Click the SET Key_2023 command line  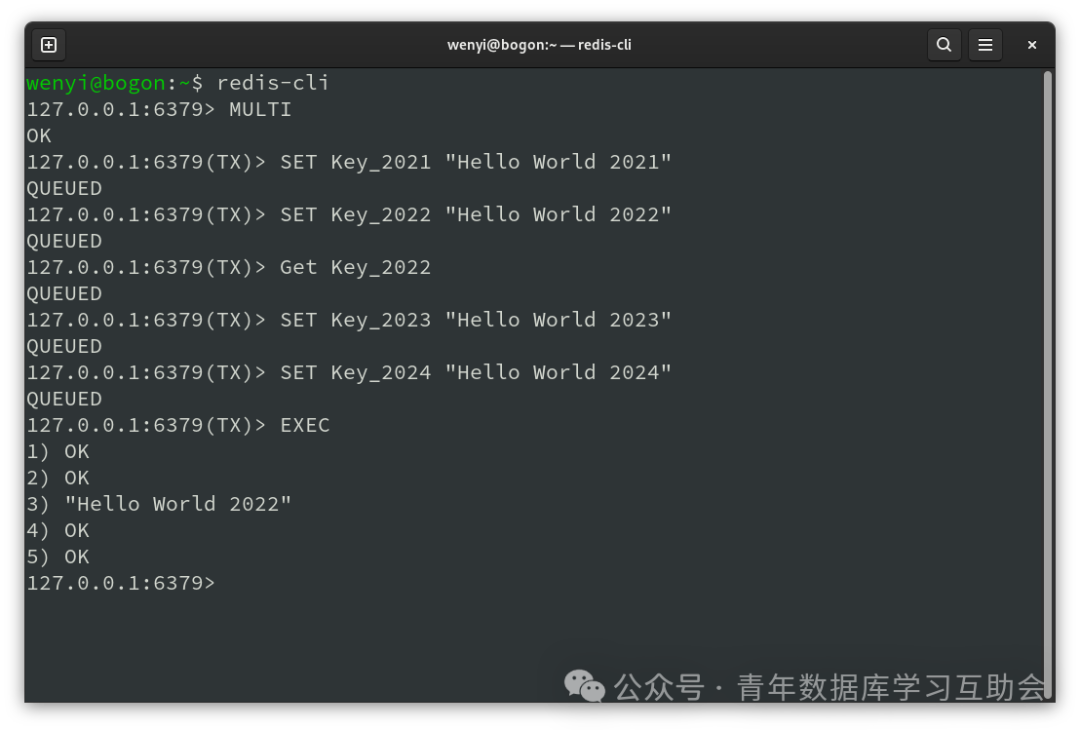[x=349, y=320]
